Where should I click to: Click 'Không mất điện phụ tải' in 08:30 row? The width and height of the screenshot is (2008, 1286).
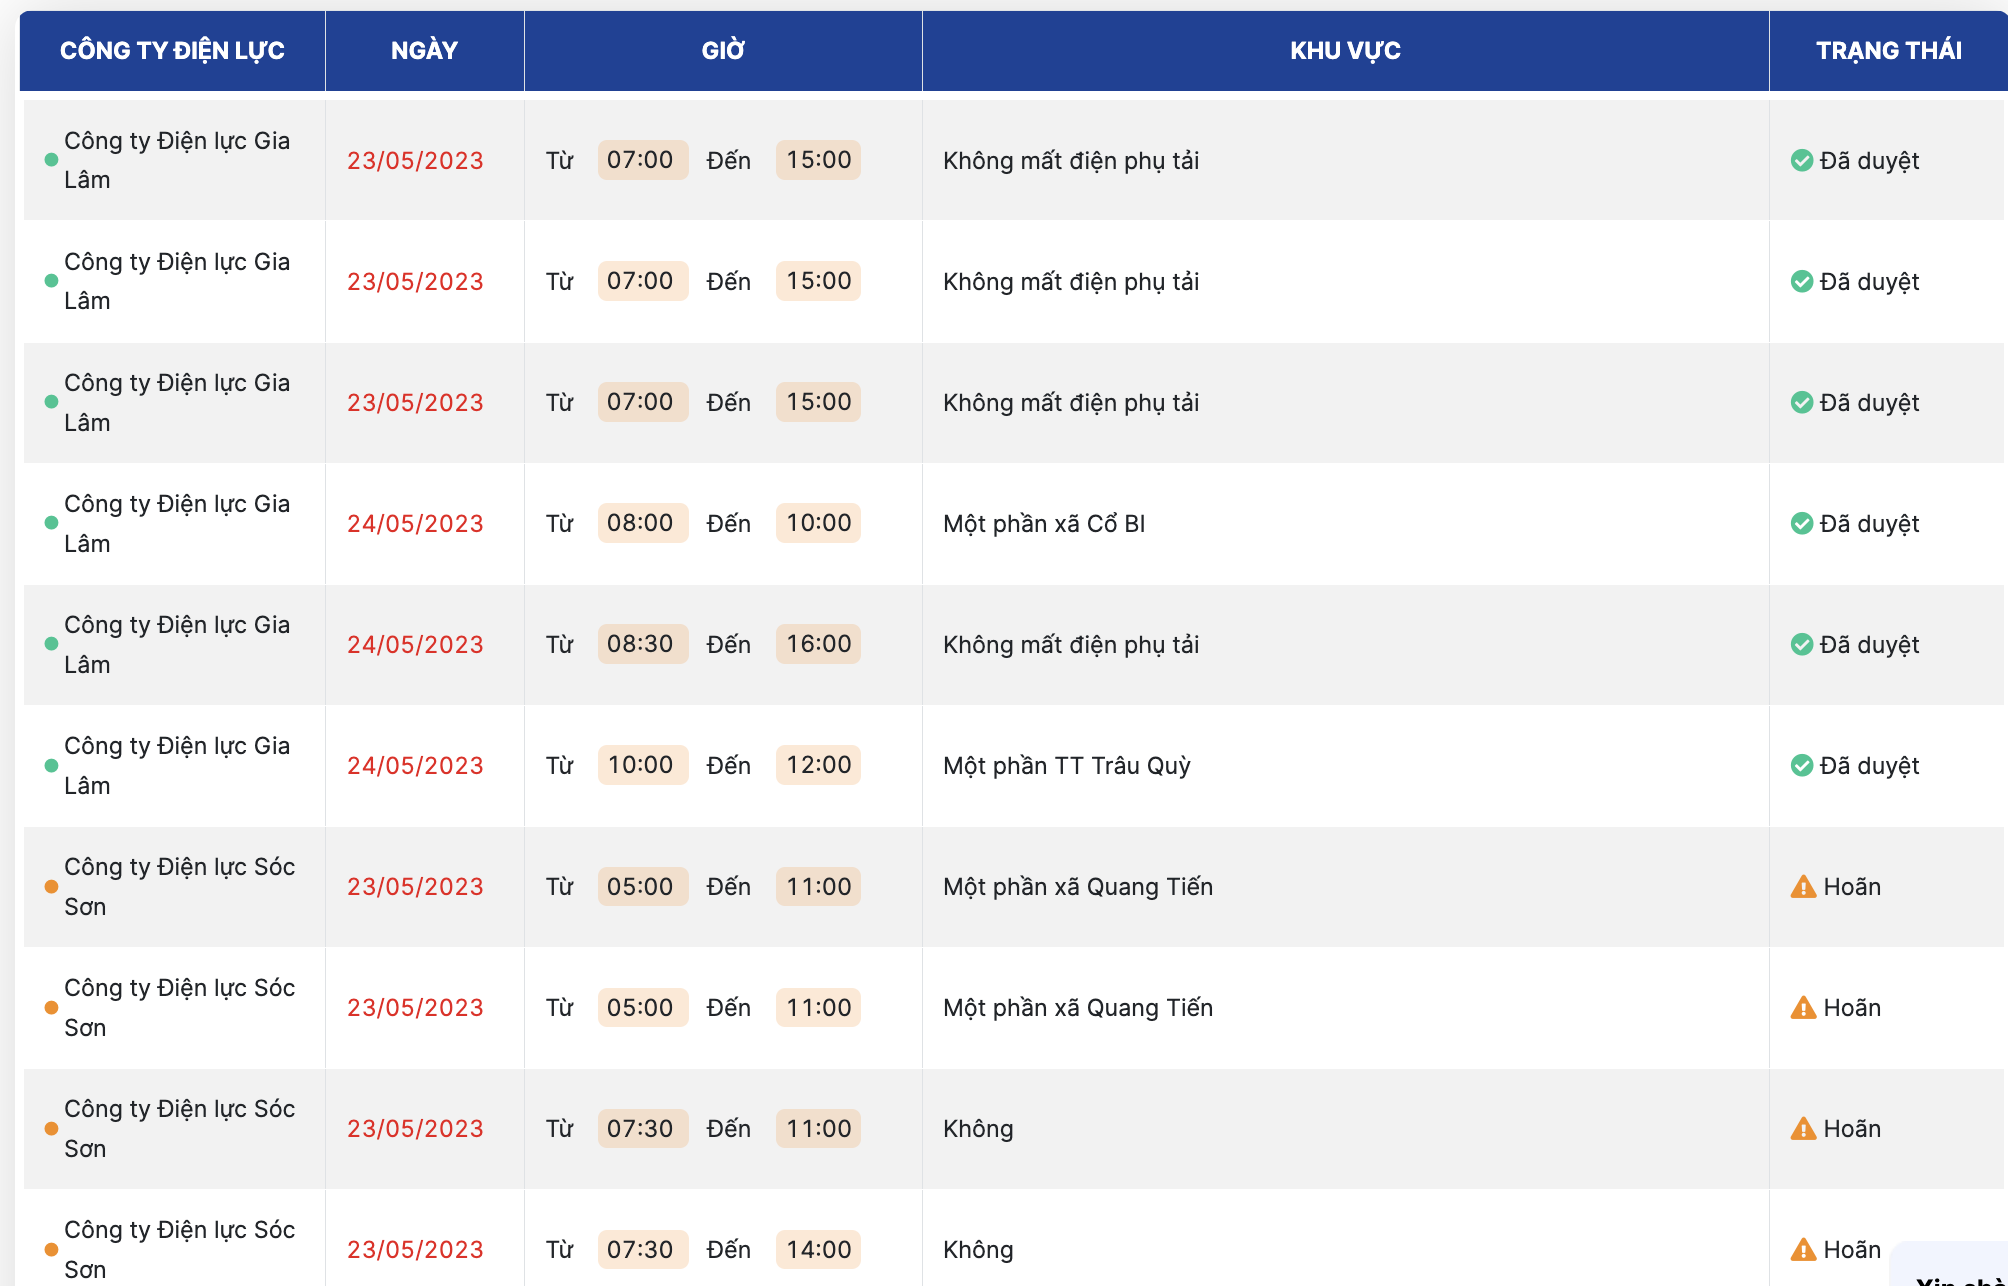1071,645
